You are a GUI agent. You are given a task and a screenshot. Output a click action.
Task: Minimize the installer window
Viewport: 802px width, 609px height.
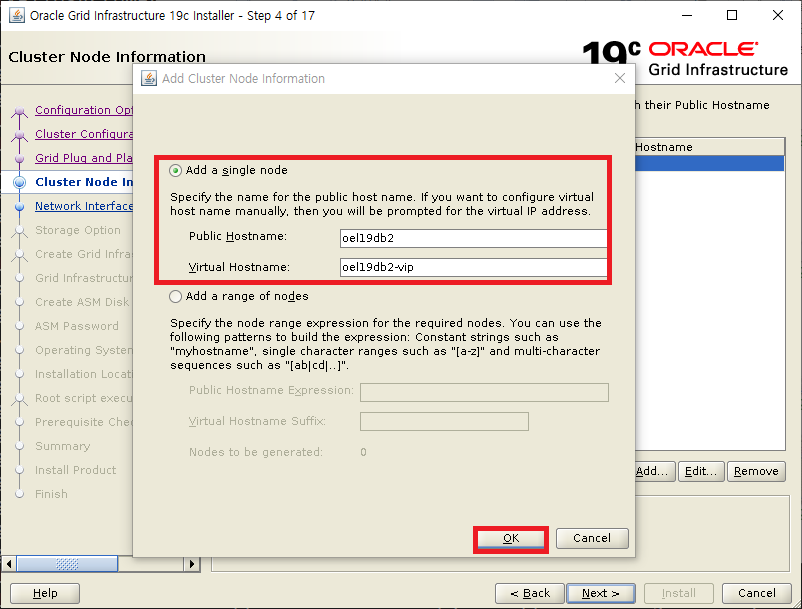[687, 15]
